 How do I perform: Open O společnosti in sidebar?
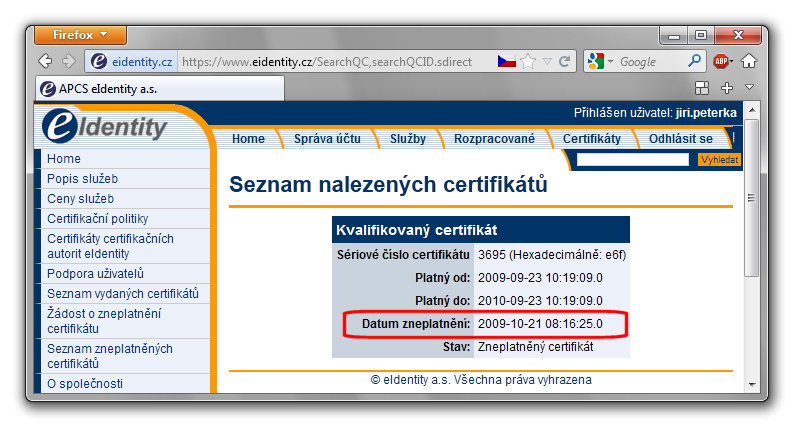click(x=85, y=383)
